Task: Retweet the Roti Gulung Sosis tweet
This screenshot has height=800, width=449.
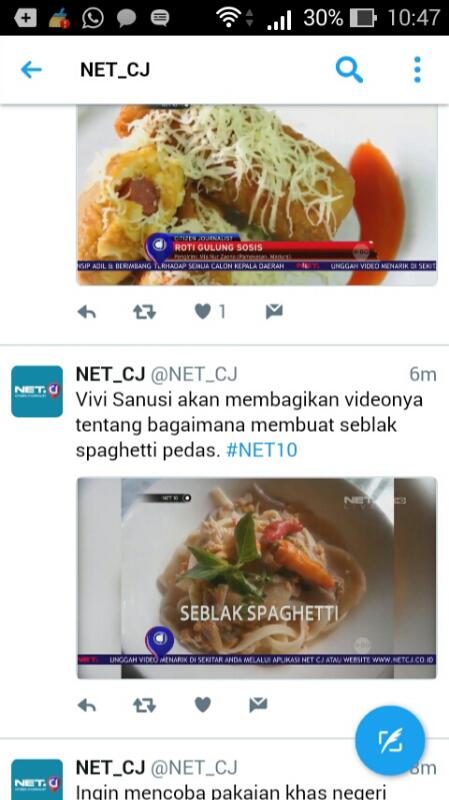Action: point(144,311)
